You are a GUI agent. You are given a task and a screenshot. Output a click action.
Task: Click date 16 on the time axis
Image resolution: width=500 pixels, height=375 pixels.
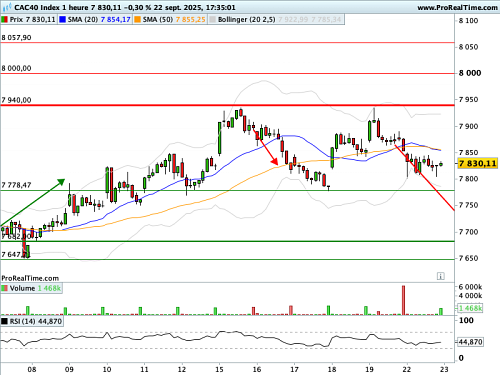[257, 369]
